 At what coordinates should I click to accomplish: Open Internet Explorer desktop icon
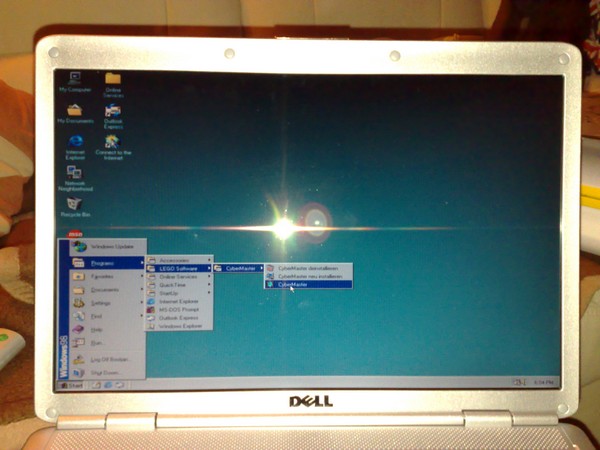75,147
